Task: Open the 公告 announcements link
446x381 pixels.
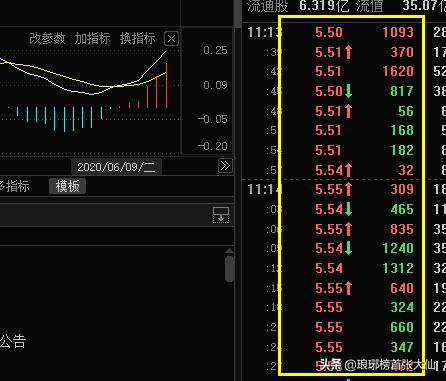Action: tap(13, 341)
